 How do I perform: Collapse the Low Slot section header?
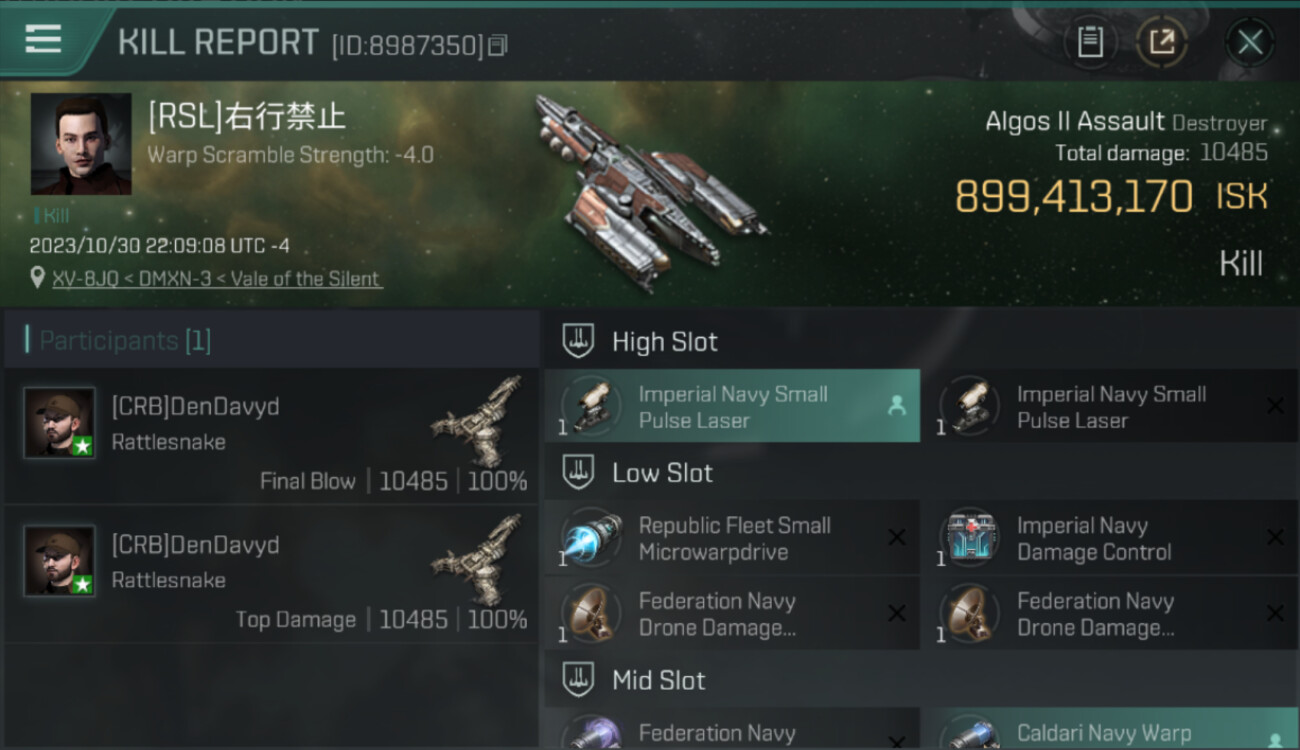click(x=920, y=473)
